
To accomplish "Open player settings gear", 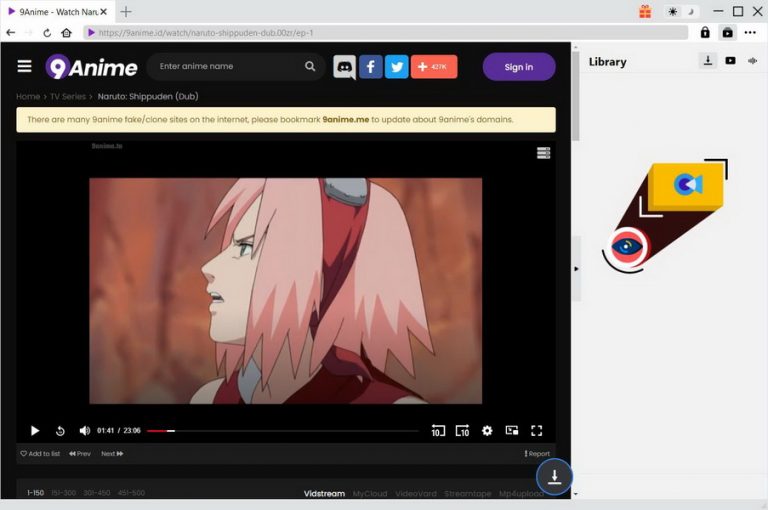I will [x=487, y=431].
